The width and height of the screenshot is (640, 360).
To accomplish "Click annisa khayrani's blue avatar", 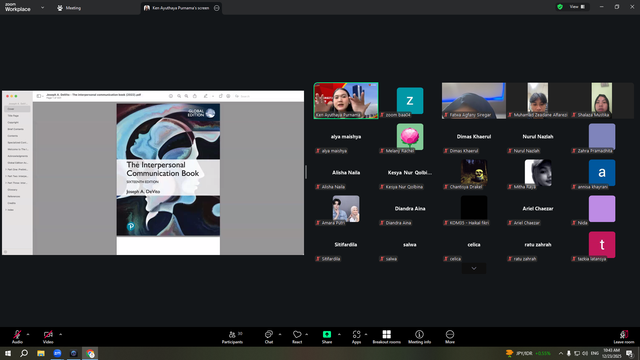I will click(x=602, y=173).
